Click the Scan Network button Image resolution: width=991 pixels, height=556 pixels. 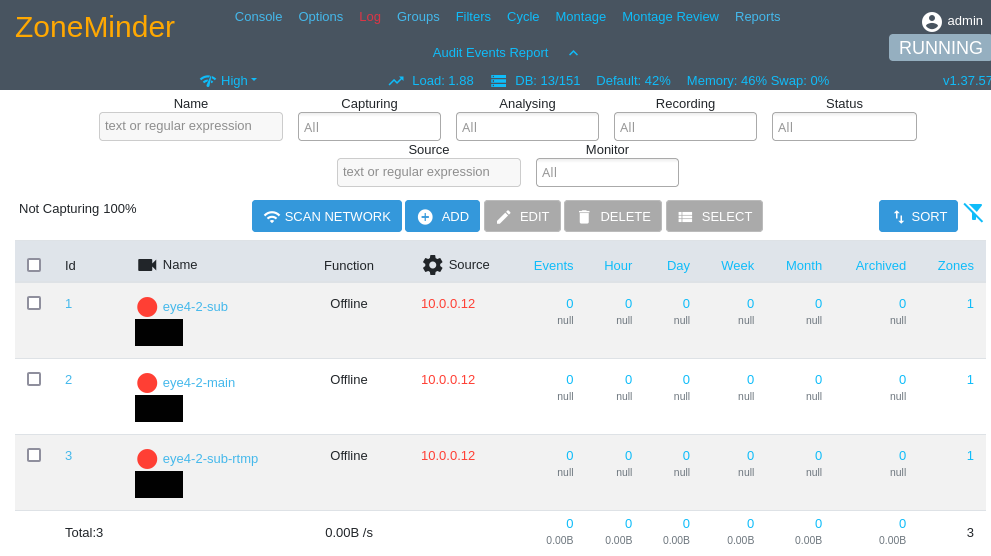click(x=327, y=216)
